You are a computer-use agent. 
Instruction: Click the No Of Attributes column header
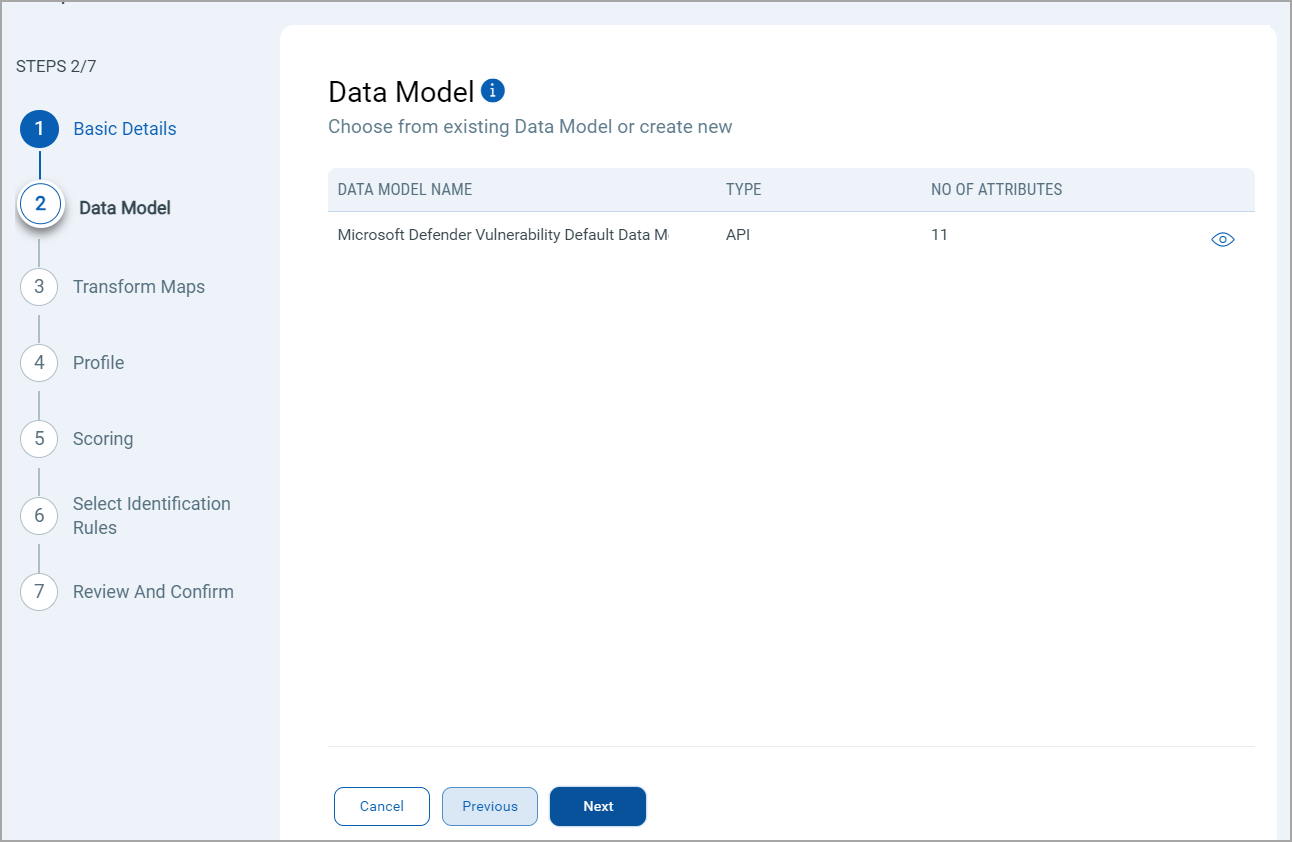[996, 190]
